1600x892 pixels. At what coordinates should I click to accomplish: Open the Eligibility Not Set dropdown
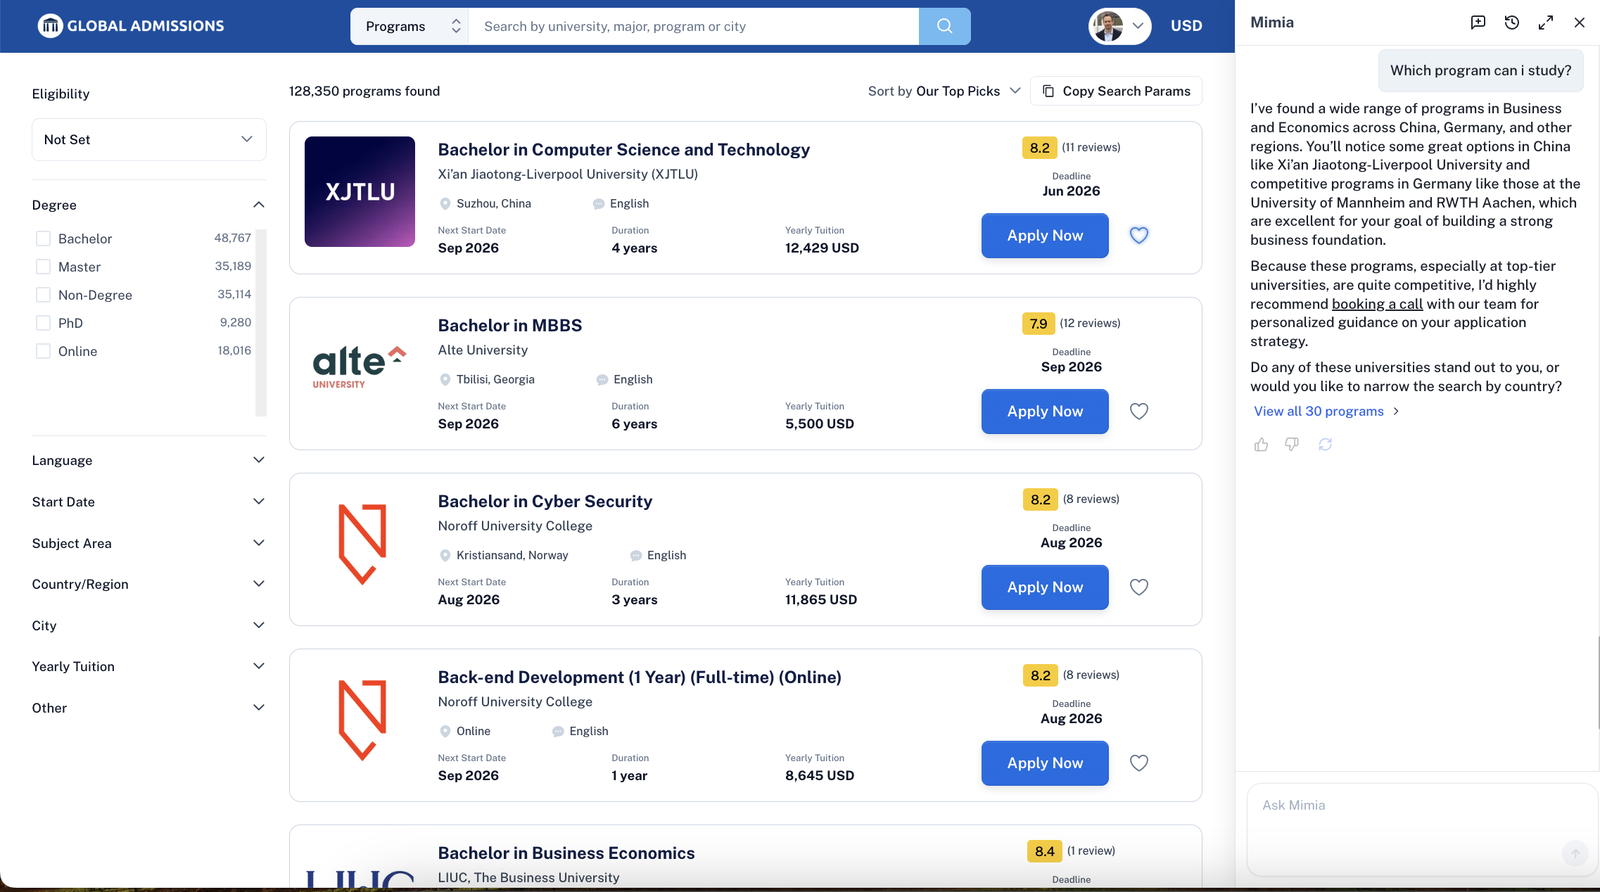(x=149, y=140)
